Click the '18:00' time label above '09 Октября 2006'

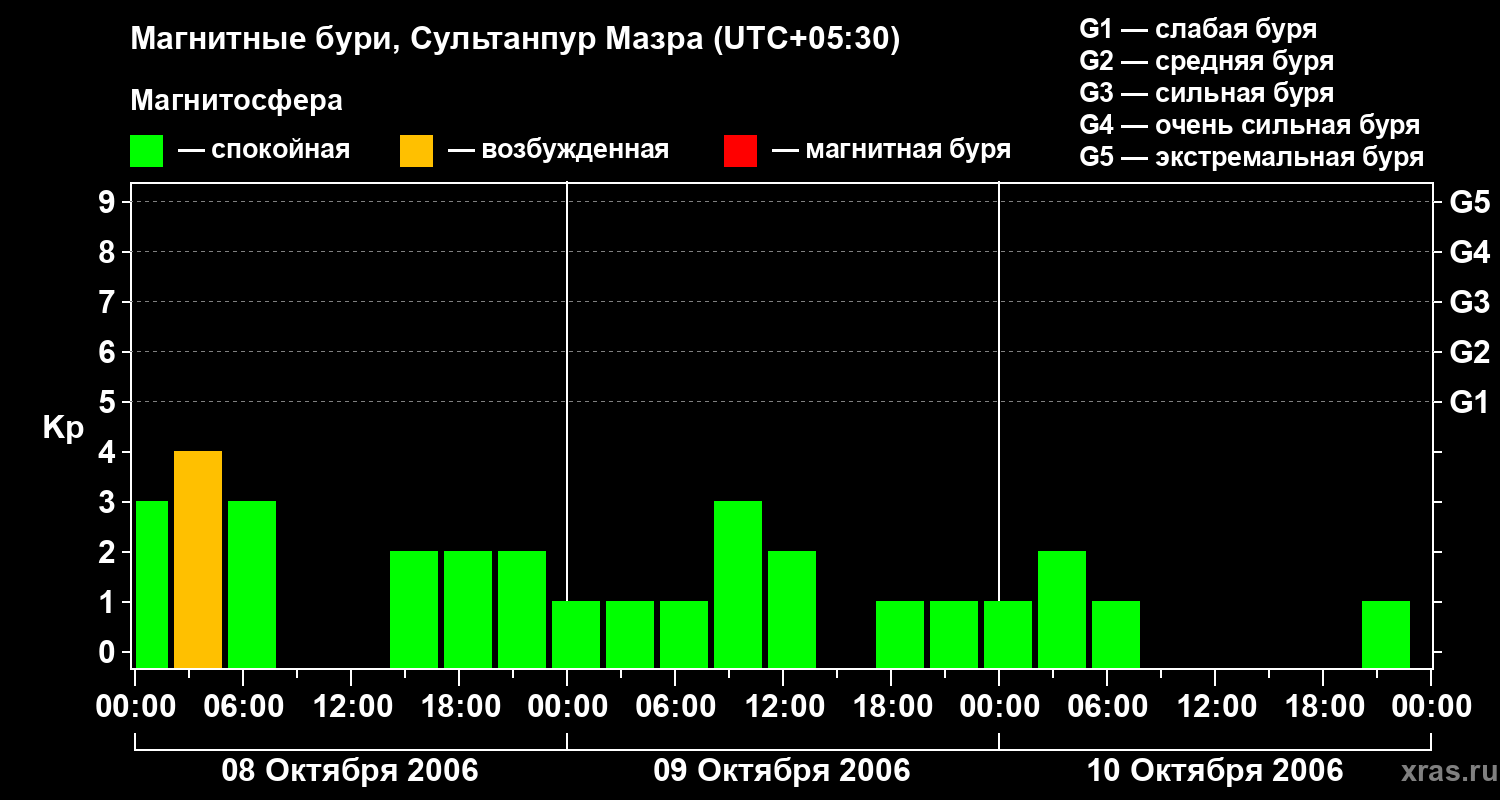[x=891, y=706]
